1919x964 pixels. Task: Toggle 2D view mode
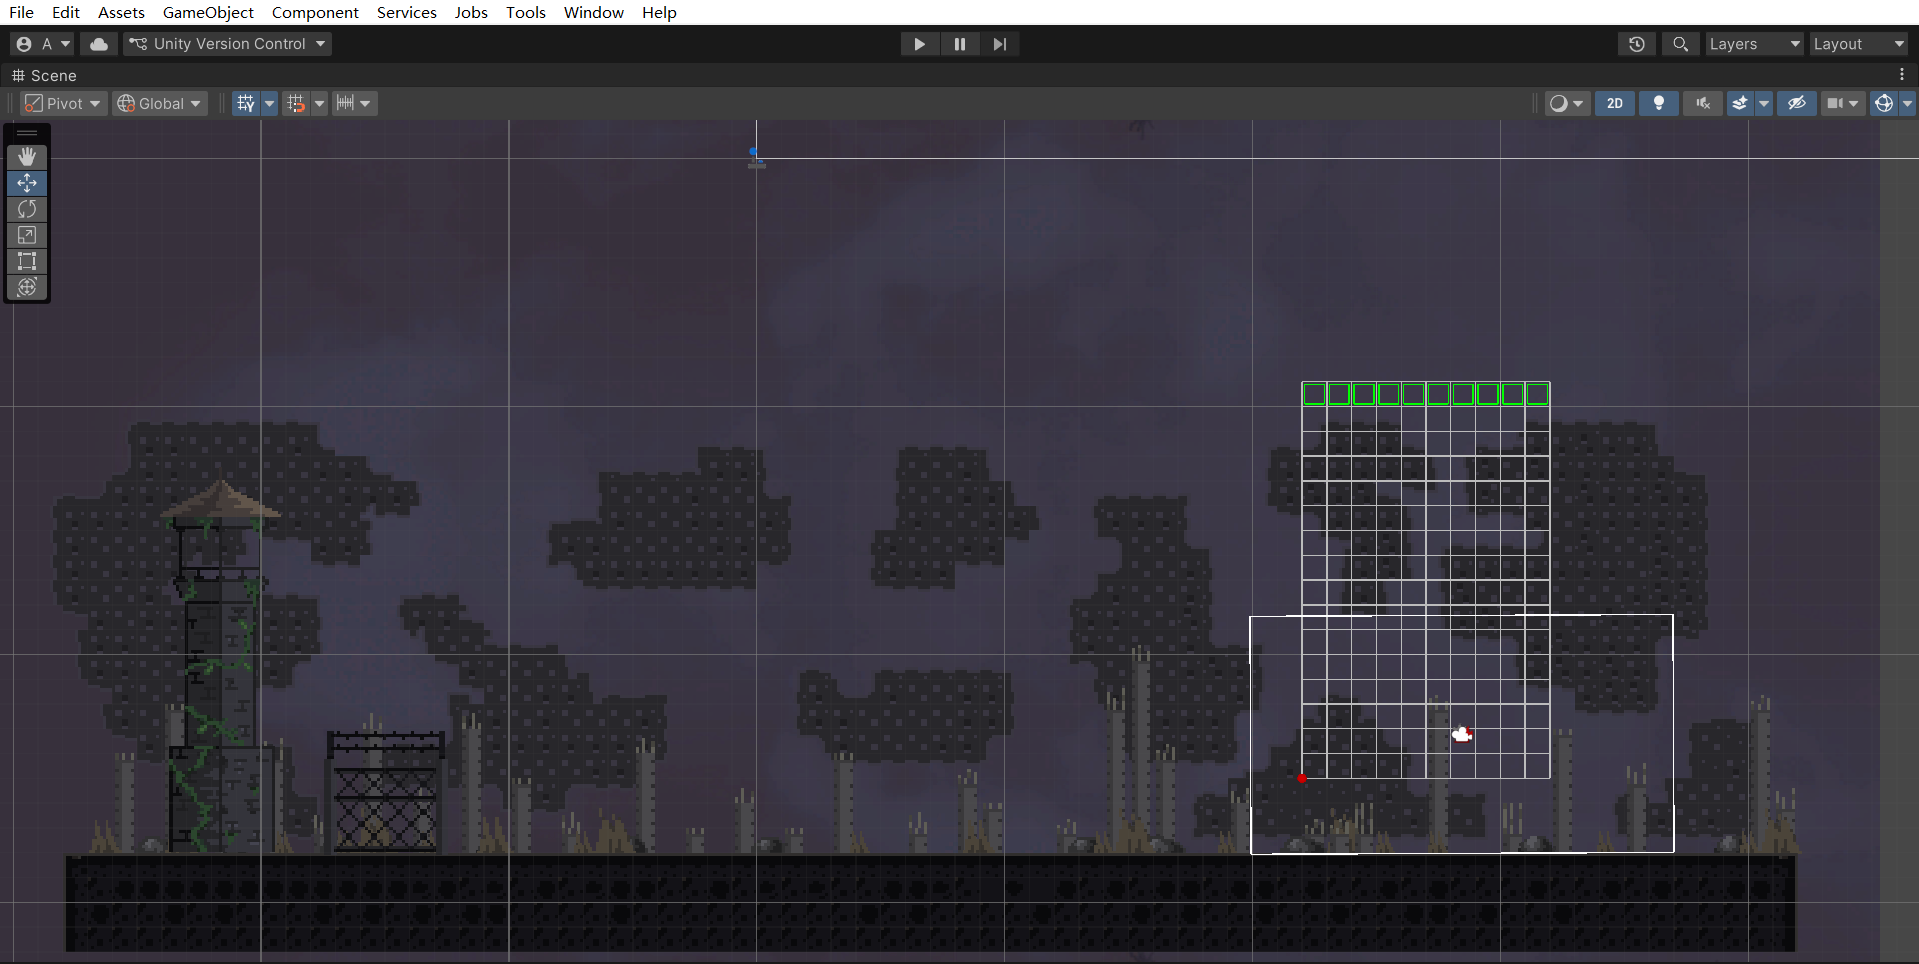click(1614, 103)
